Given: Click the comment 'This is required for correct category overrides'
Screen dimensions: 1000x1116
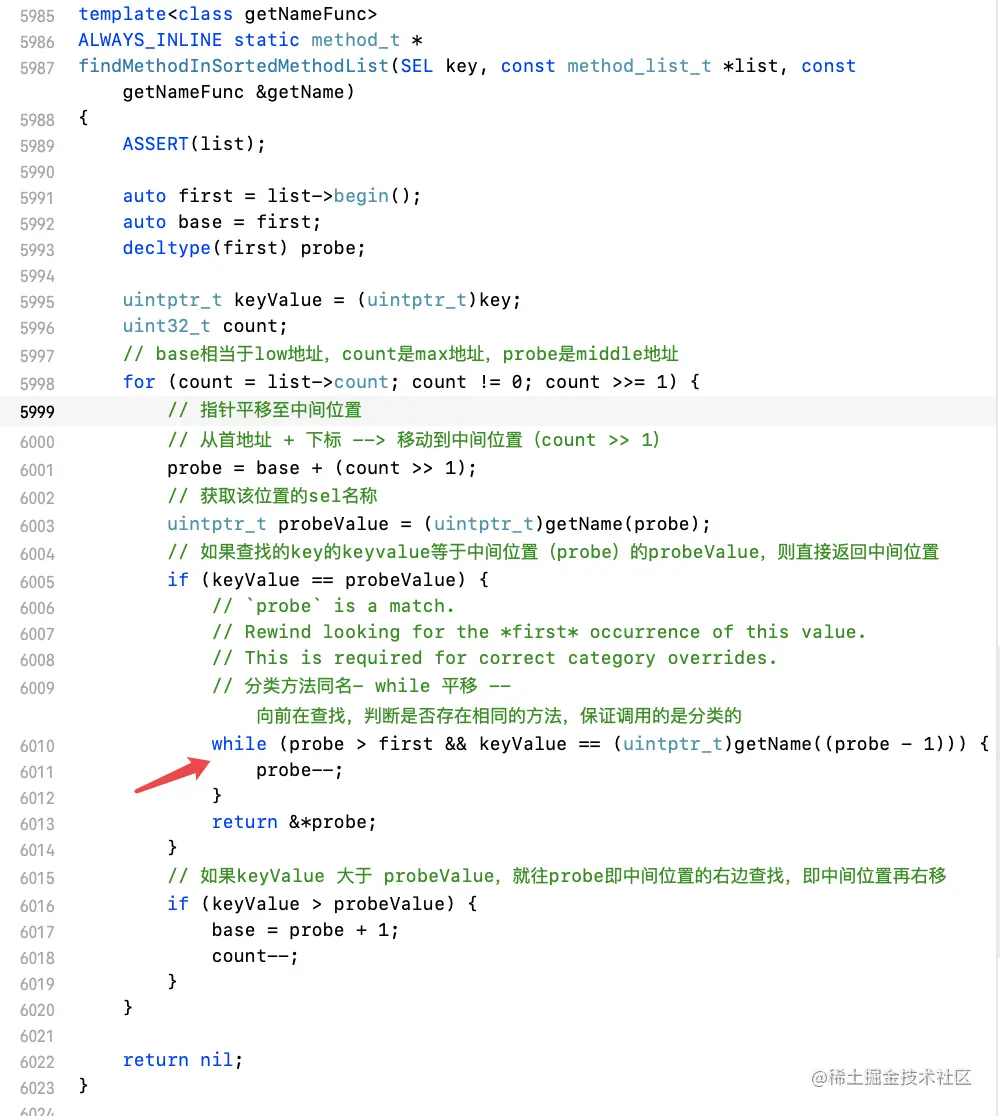Looking at the screenshot, I should pos(494,658).
